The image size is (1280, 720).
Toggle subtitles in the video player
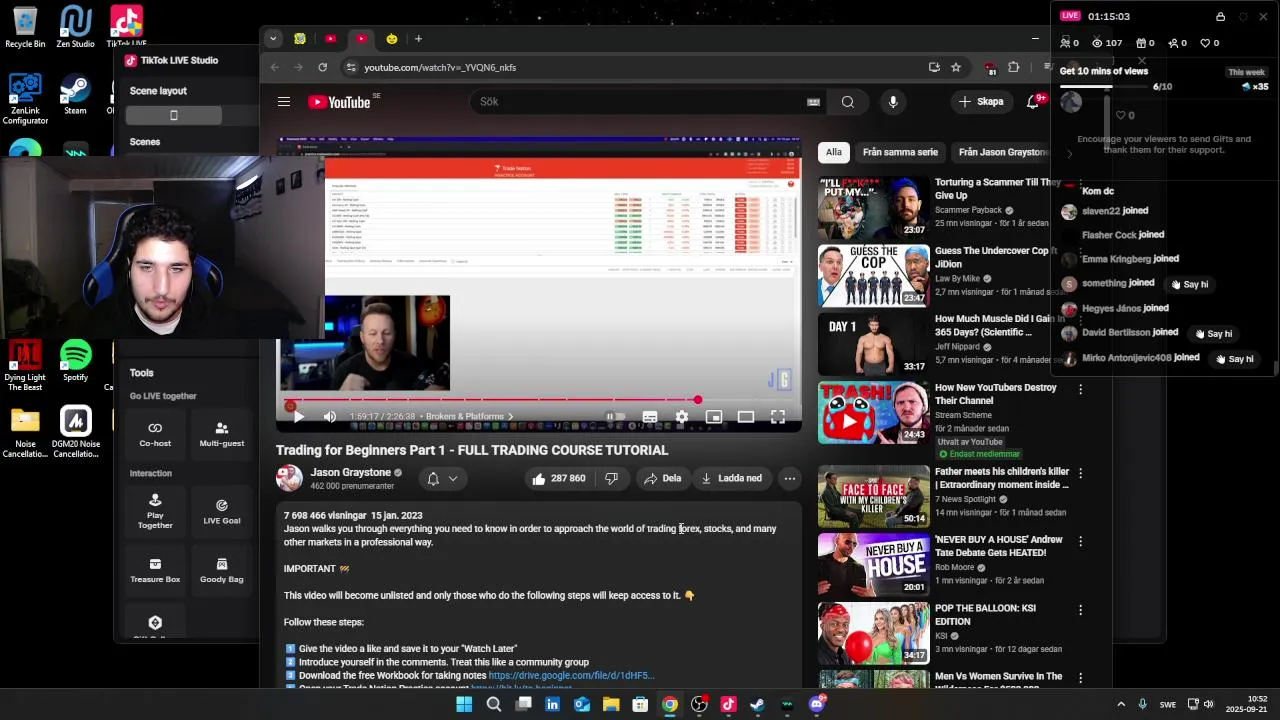click(x=650, y=417)
